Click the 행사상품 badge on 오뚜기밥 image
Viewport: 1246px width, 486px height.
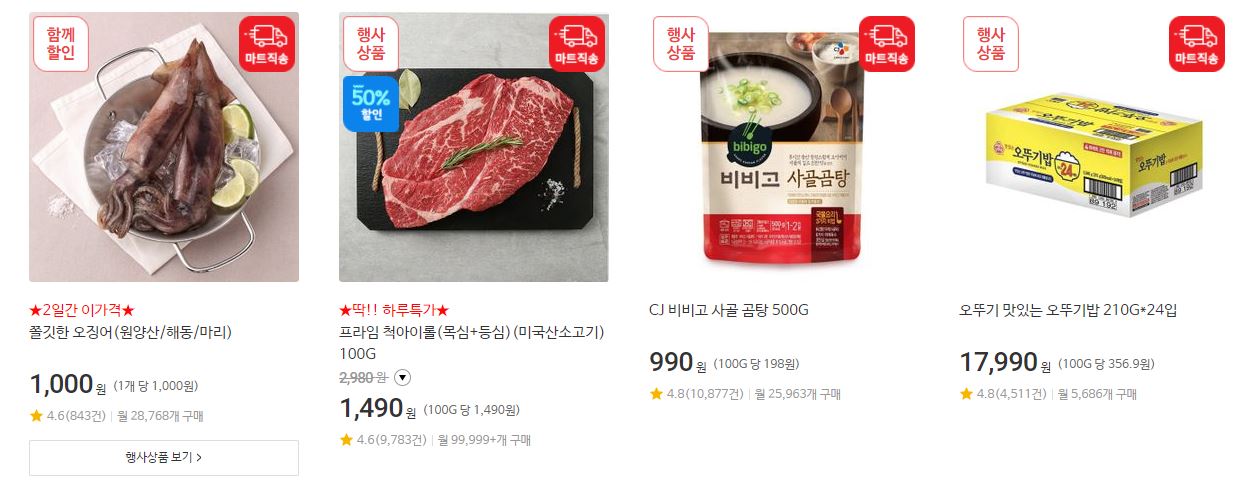click(991, 44)
